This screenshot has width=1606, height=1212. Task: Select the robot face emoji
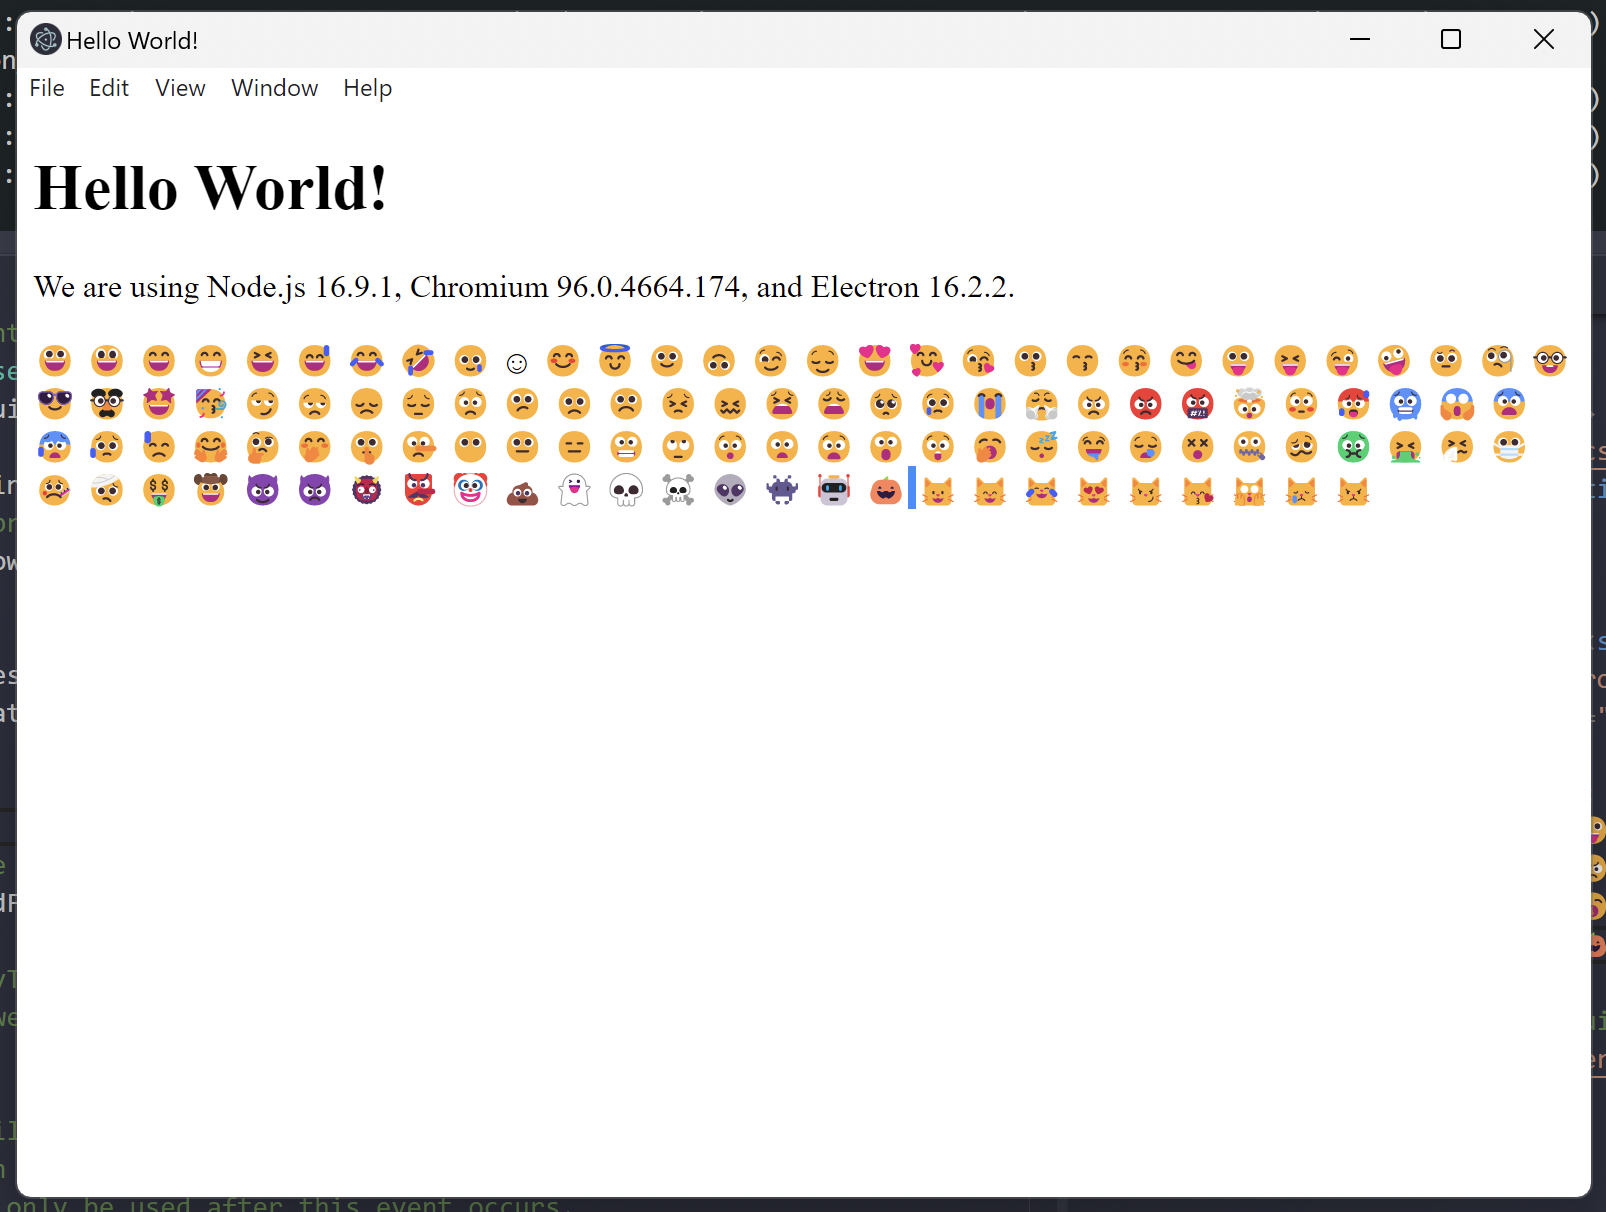pos(834,491)
